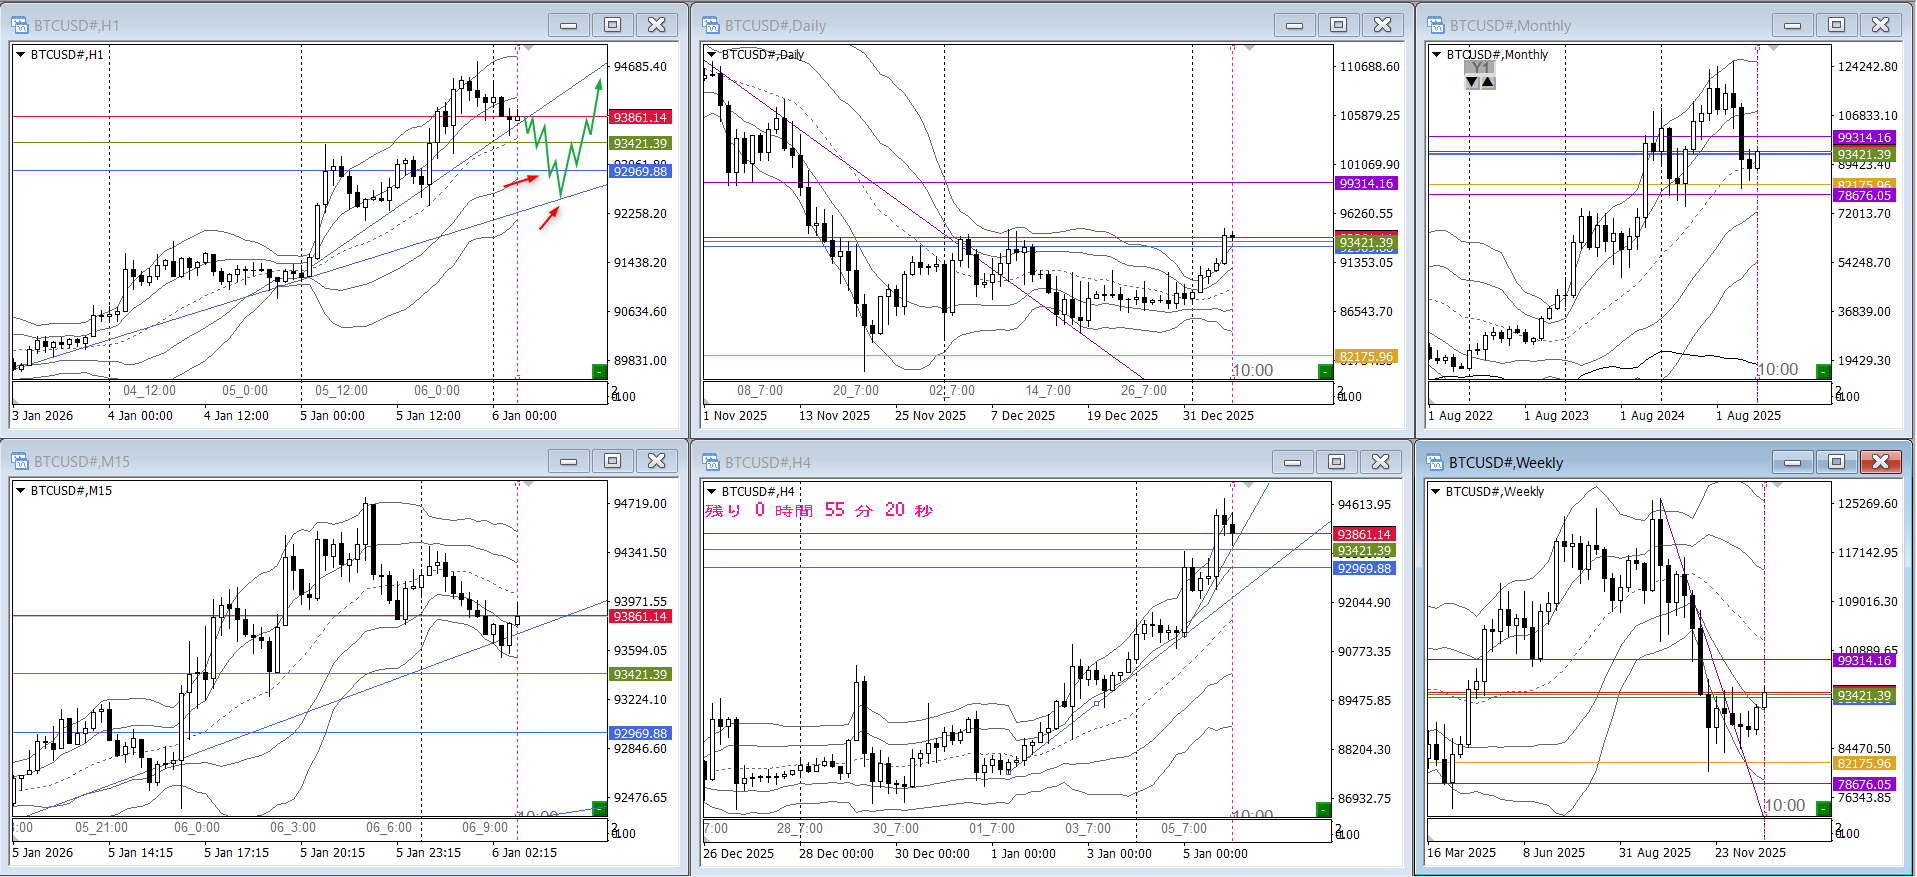The width and height of the screenshot is (1917, 877).
Task: Open the BTCUSD#,Monthly chart label dropdown triangle
Action: [x=1436, y=55]
